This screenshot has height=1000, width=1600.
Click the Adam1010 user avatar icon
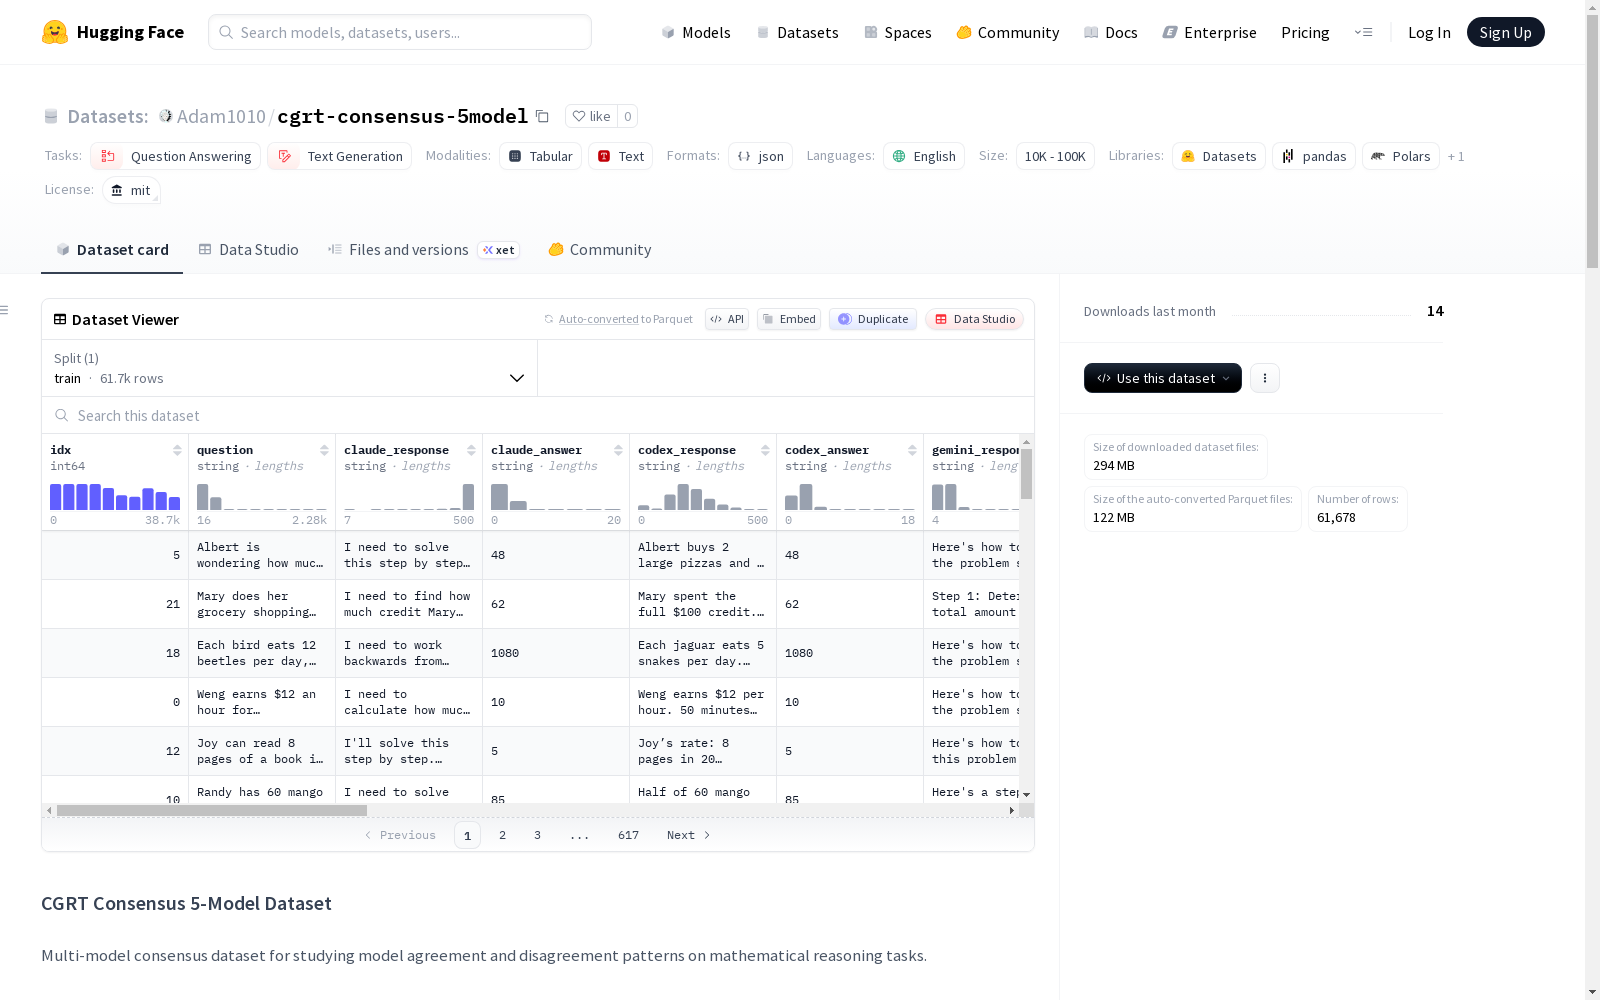click(x=166, y=116)
